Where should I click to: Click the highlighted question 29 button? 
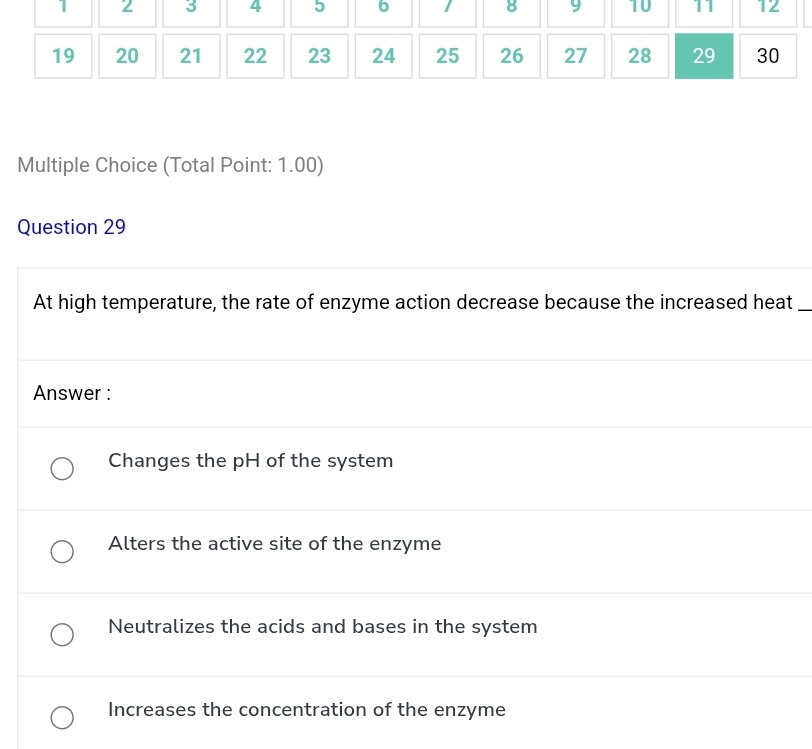click(x=704, y=56)
